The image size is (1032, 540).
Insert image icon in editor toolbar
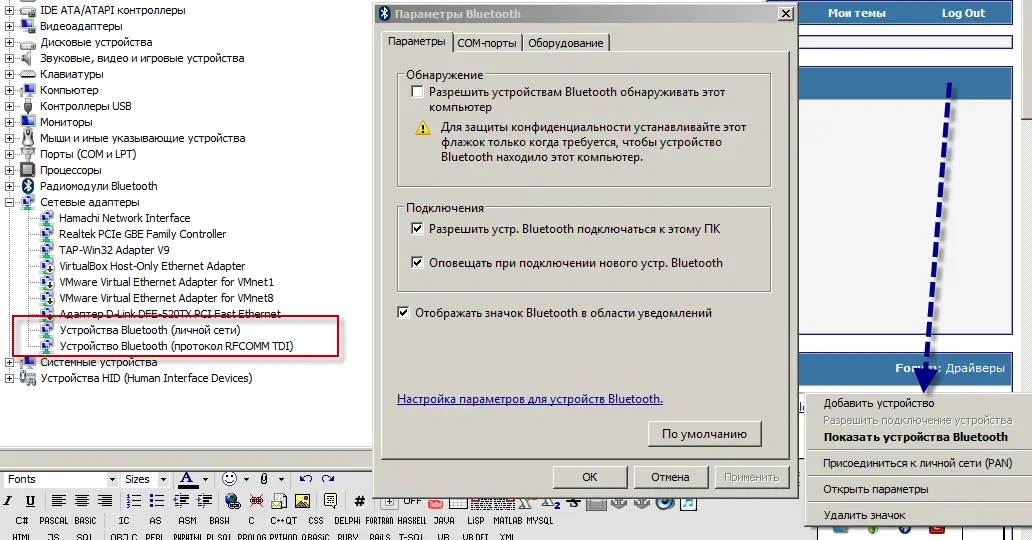pyautogui.click(x=303, y=501)
